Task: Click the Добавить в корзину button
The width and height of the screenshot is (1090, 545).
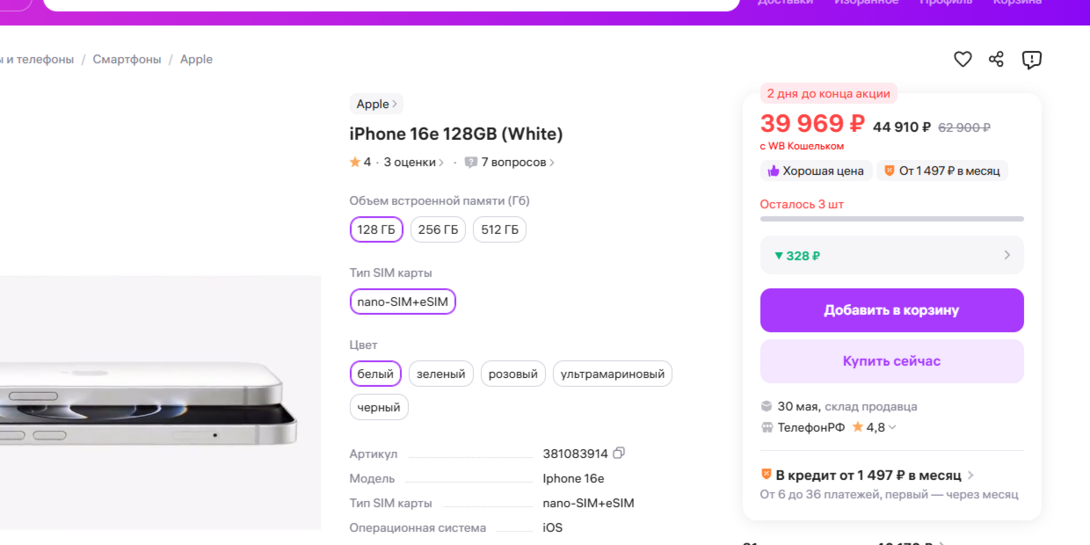Action: [891, 310]
